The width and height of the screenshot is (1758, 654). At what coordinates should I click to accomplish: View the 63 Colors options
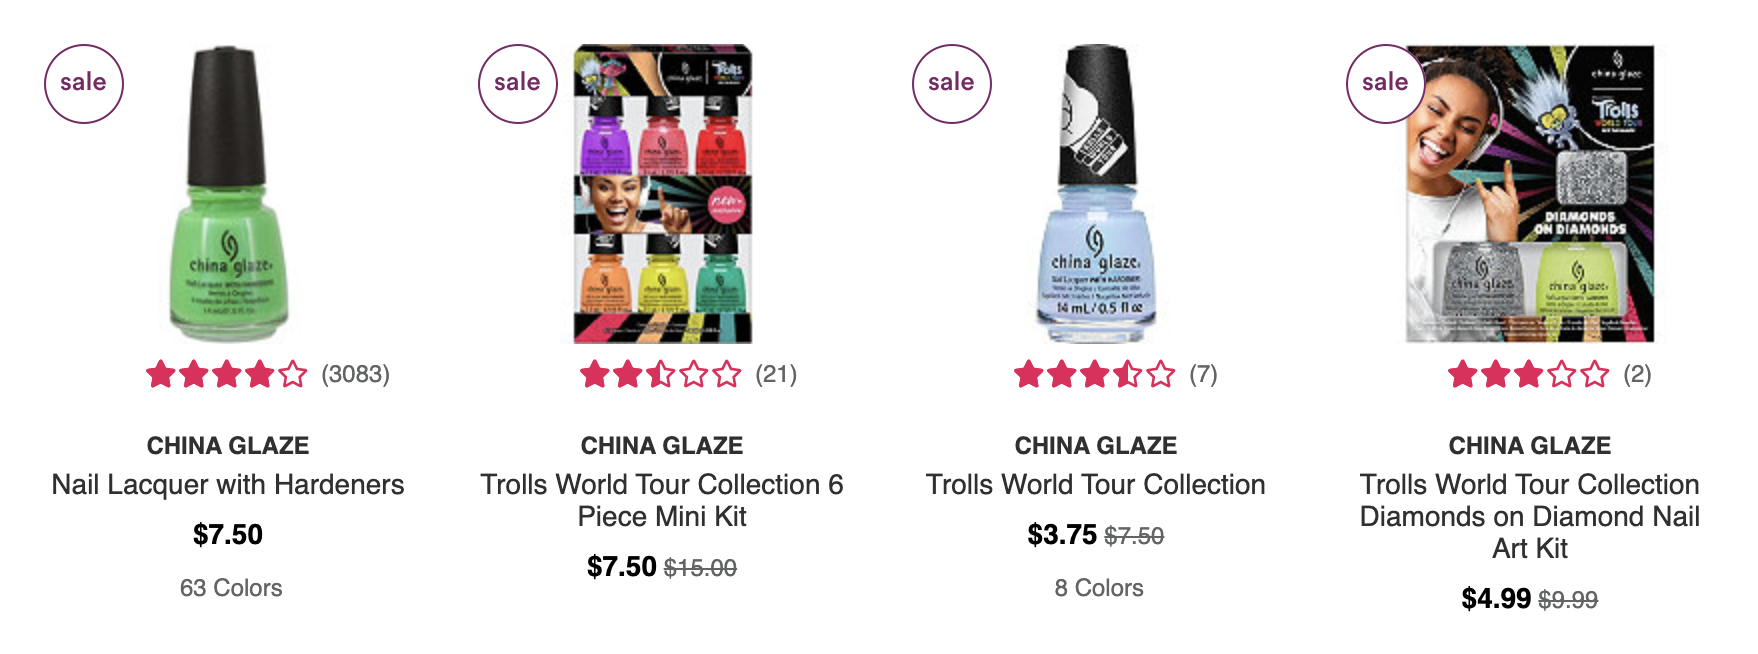tap(231, 588)
